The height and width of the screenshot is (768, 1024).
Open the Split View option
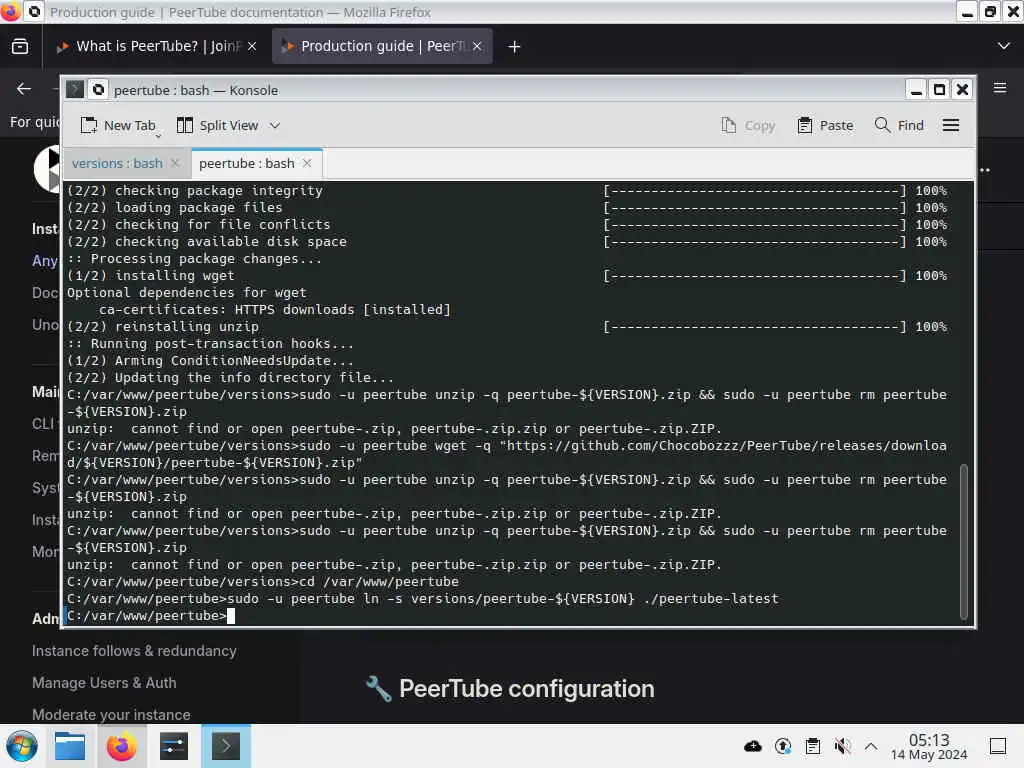(x=219, y=125)
